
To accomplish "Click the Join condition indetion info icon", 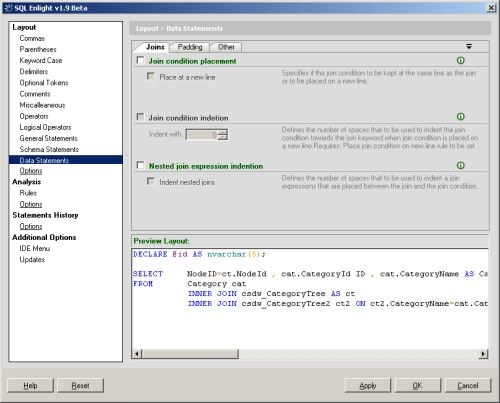I will 460,117.
